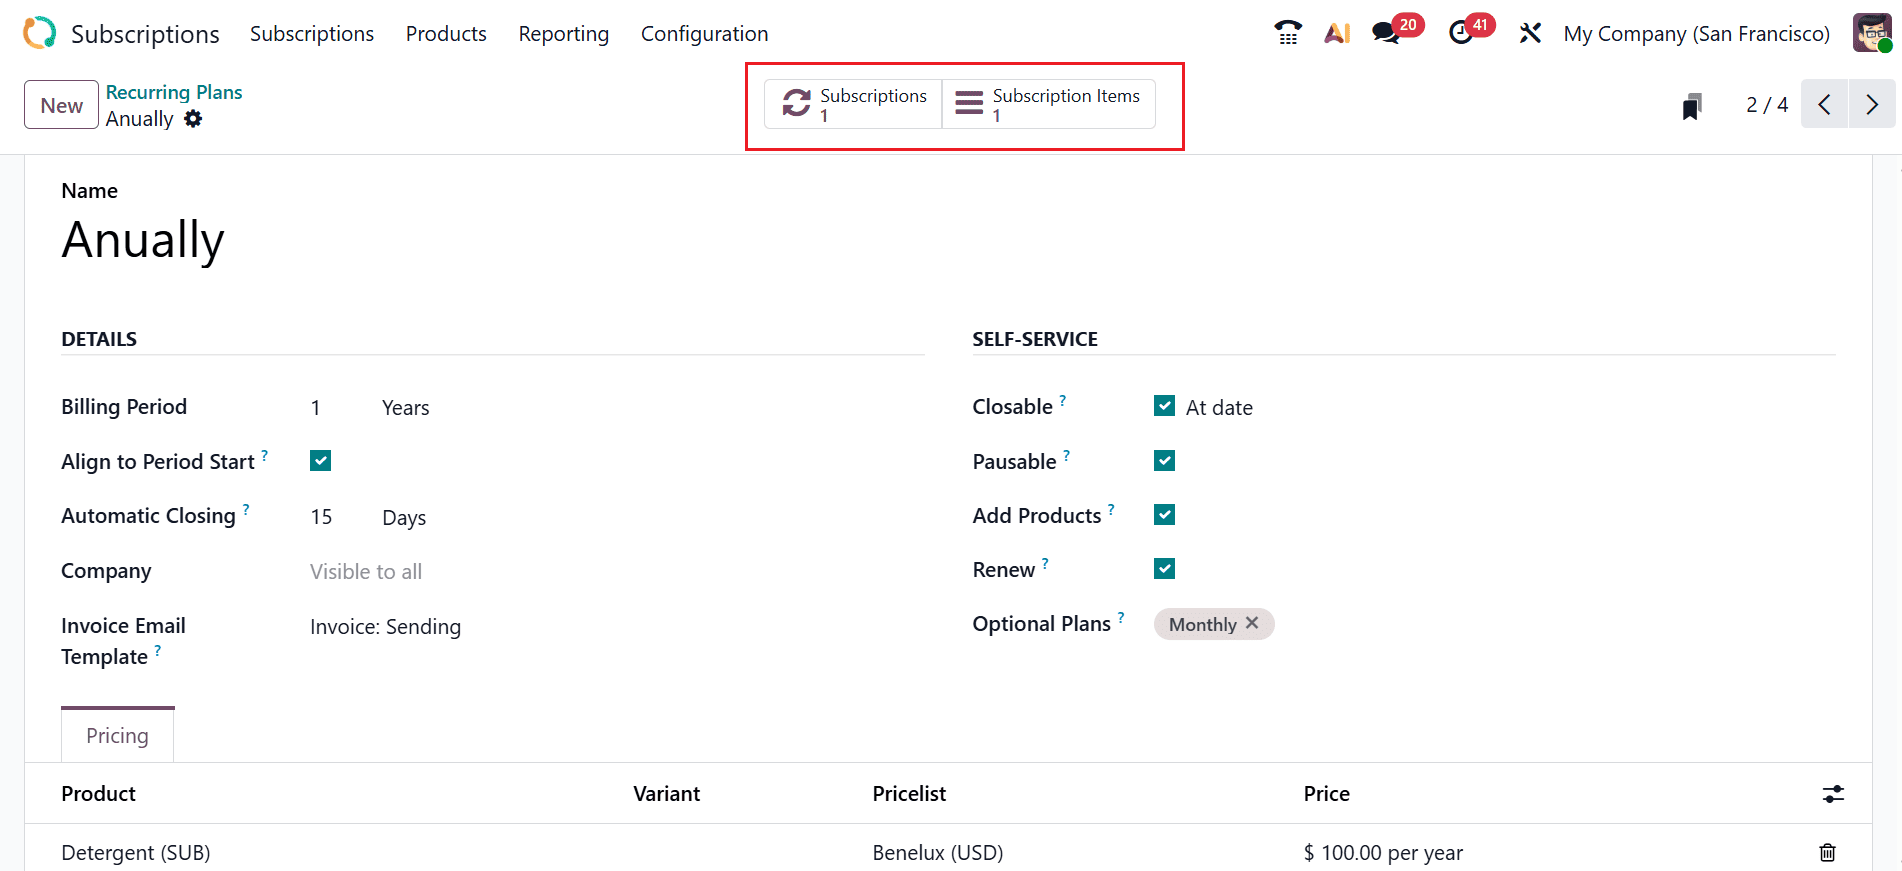Go back to Recurring Plans breadcrumb
The width and height of the screenshot is (1902, 871).
[x=174, y=92]
